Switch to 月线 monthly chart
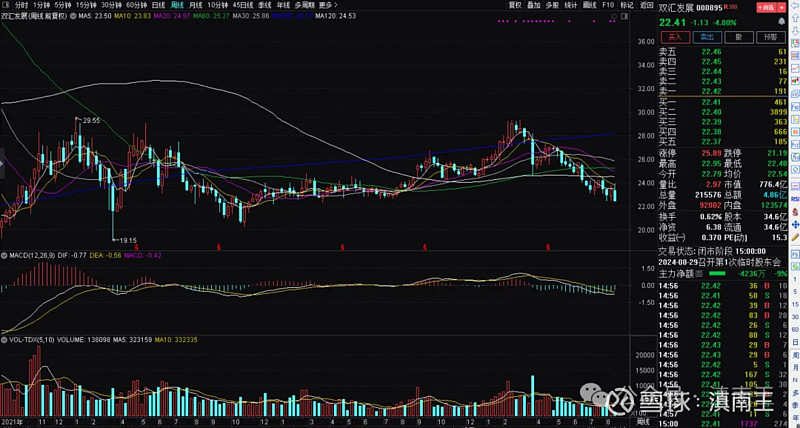Viewport: 800px width, 428px height. click(195, 5)
